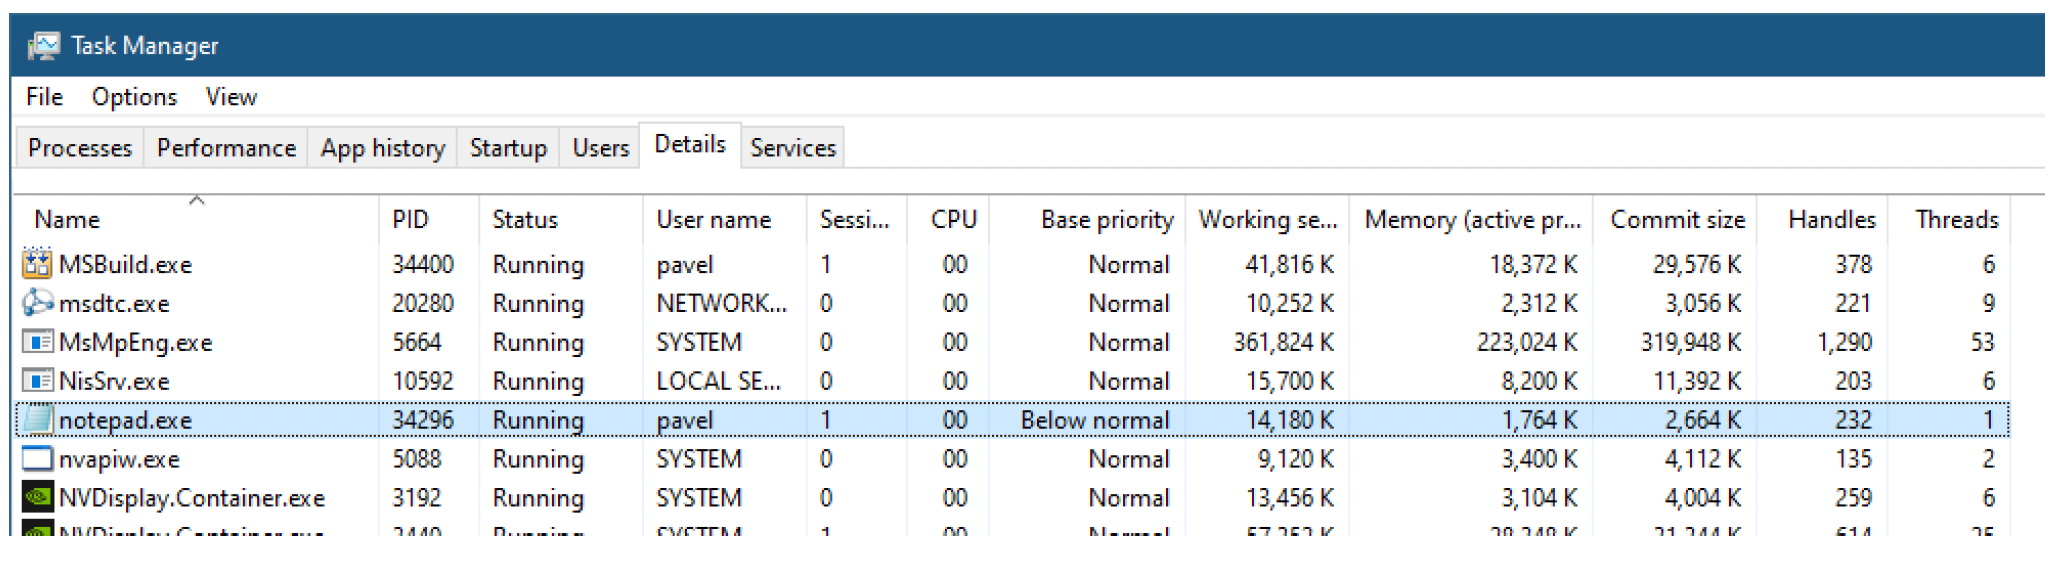Switch to the Services tab
The width and height of the screenshot is (2054, 562).
tap(793, 148)
